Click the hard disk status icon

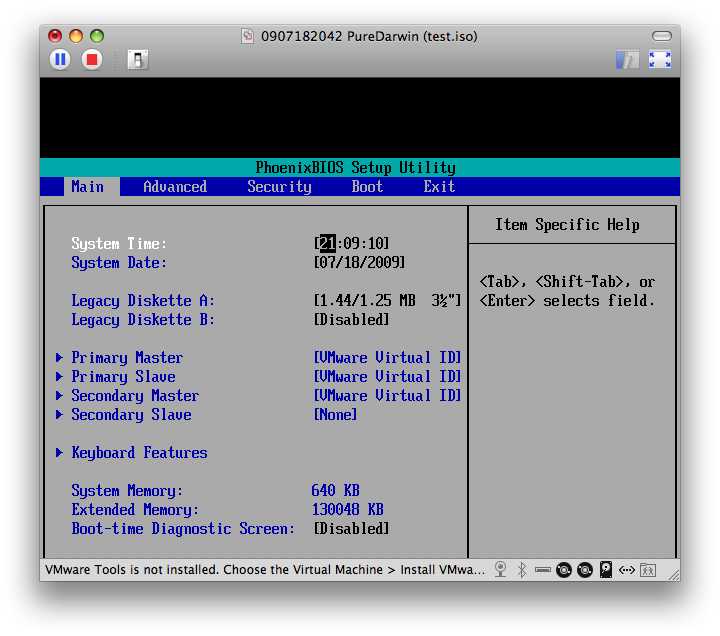tap(606, 570)
